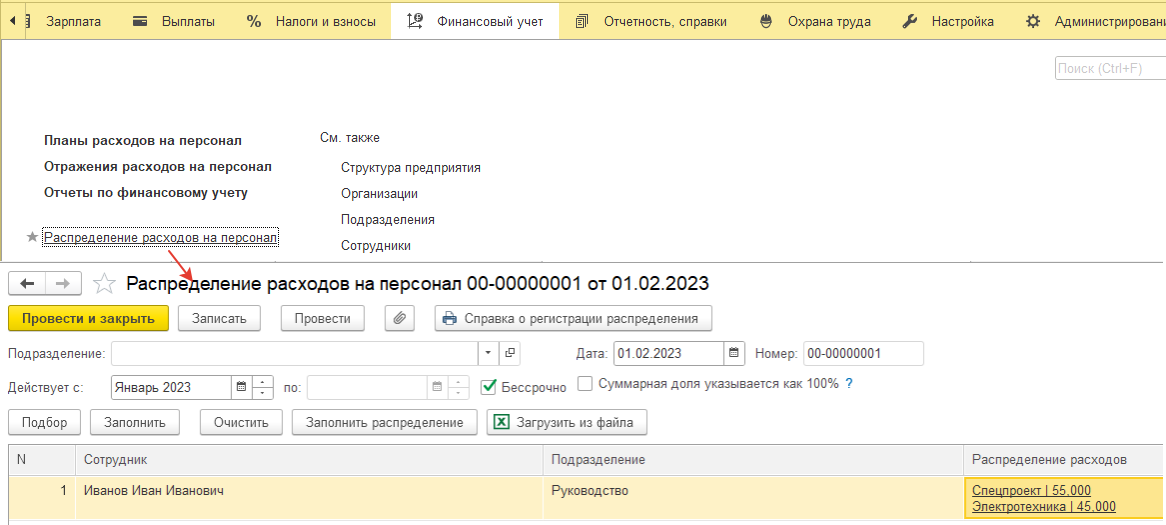Open the selected Подразделение with the open icon
1166x525 pixels.
click(x=510, y=353)
